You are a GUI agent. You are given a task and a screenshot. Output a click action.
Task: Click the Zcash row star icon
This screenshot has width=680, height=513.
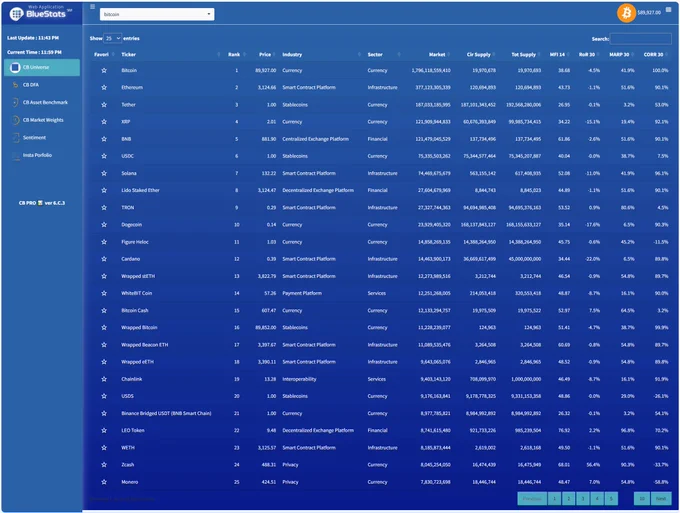[104, 464]
